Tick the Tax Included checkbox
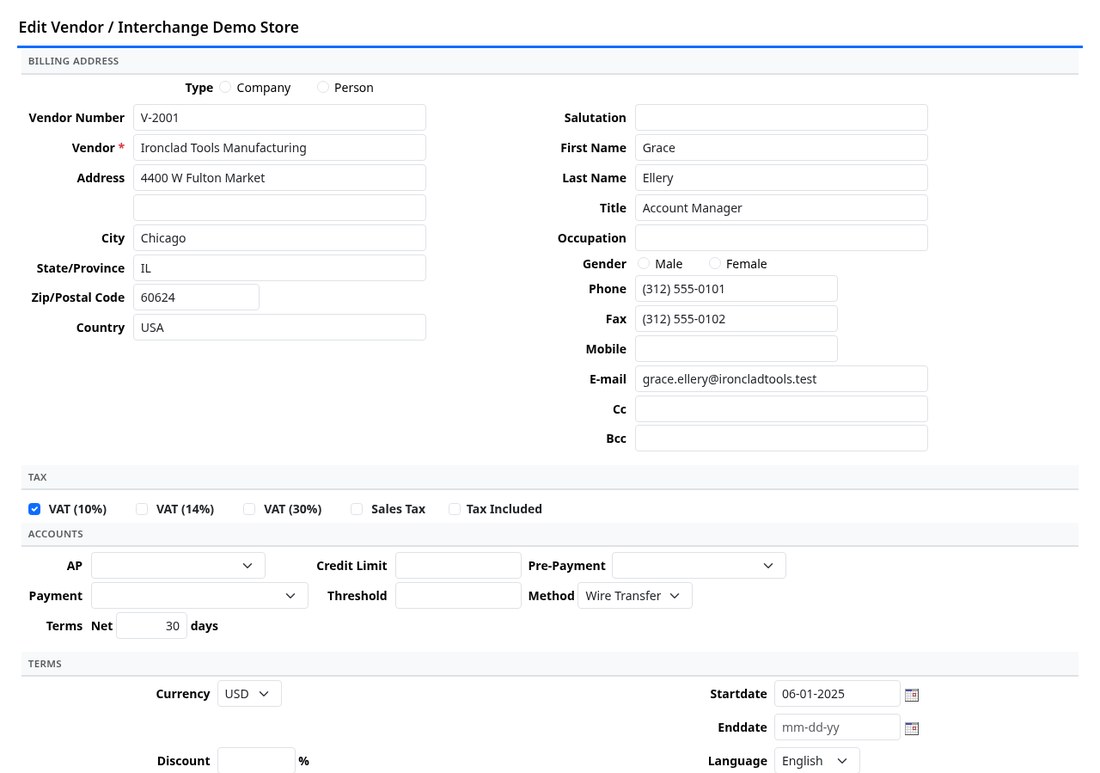 (x=455, y=509)
